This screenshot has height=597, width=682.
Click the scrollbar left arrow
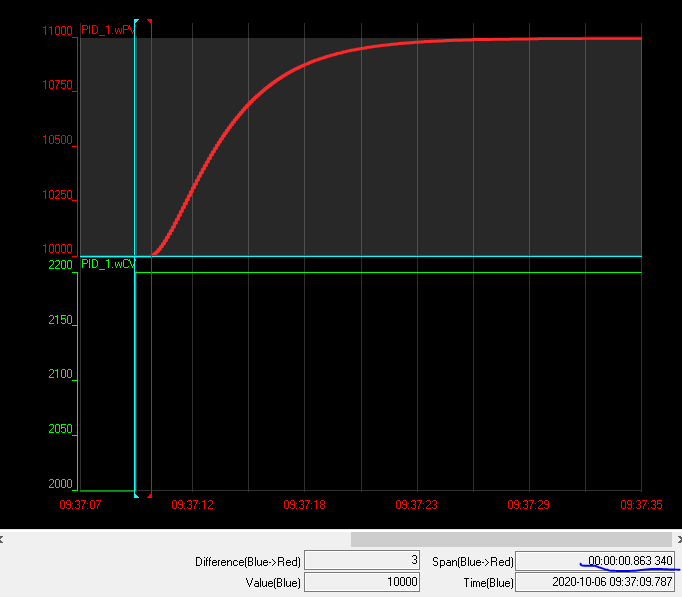click(x=2, y=540)
